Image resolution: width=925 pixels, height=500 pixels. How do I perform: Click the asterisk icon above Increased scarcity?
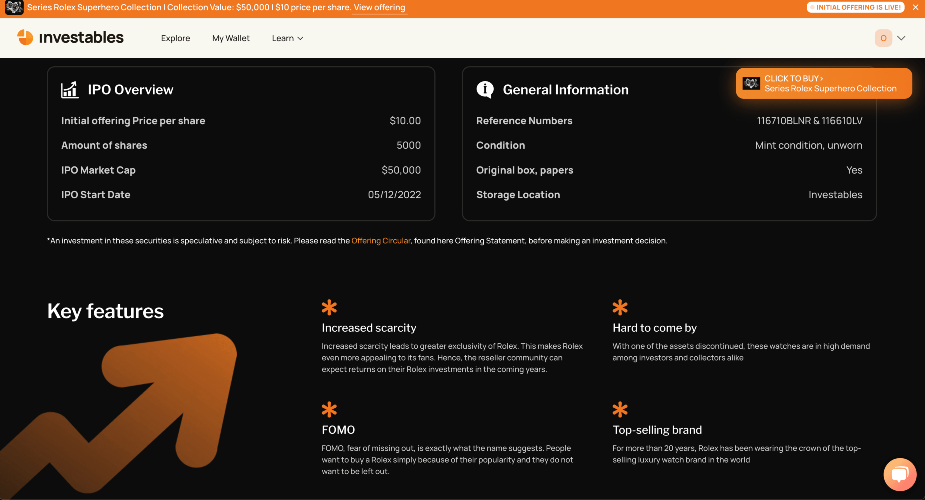tap(329, 307)
